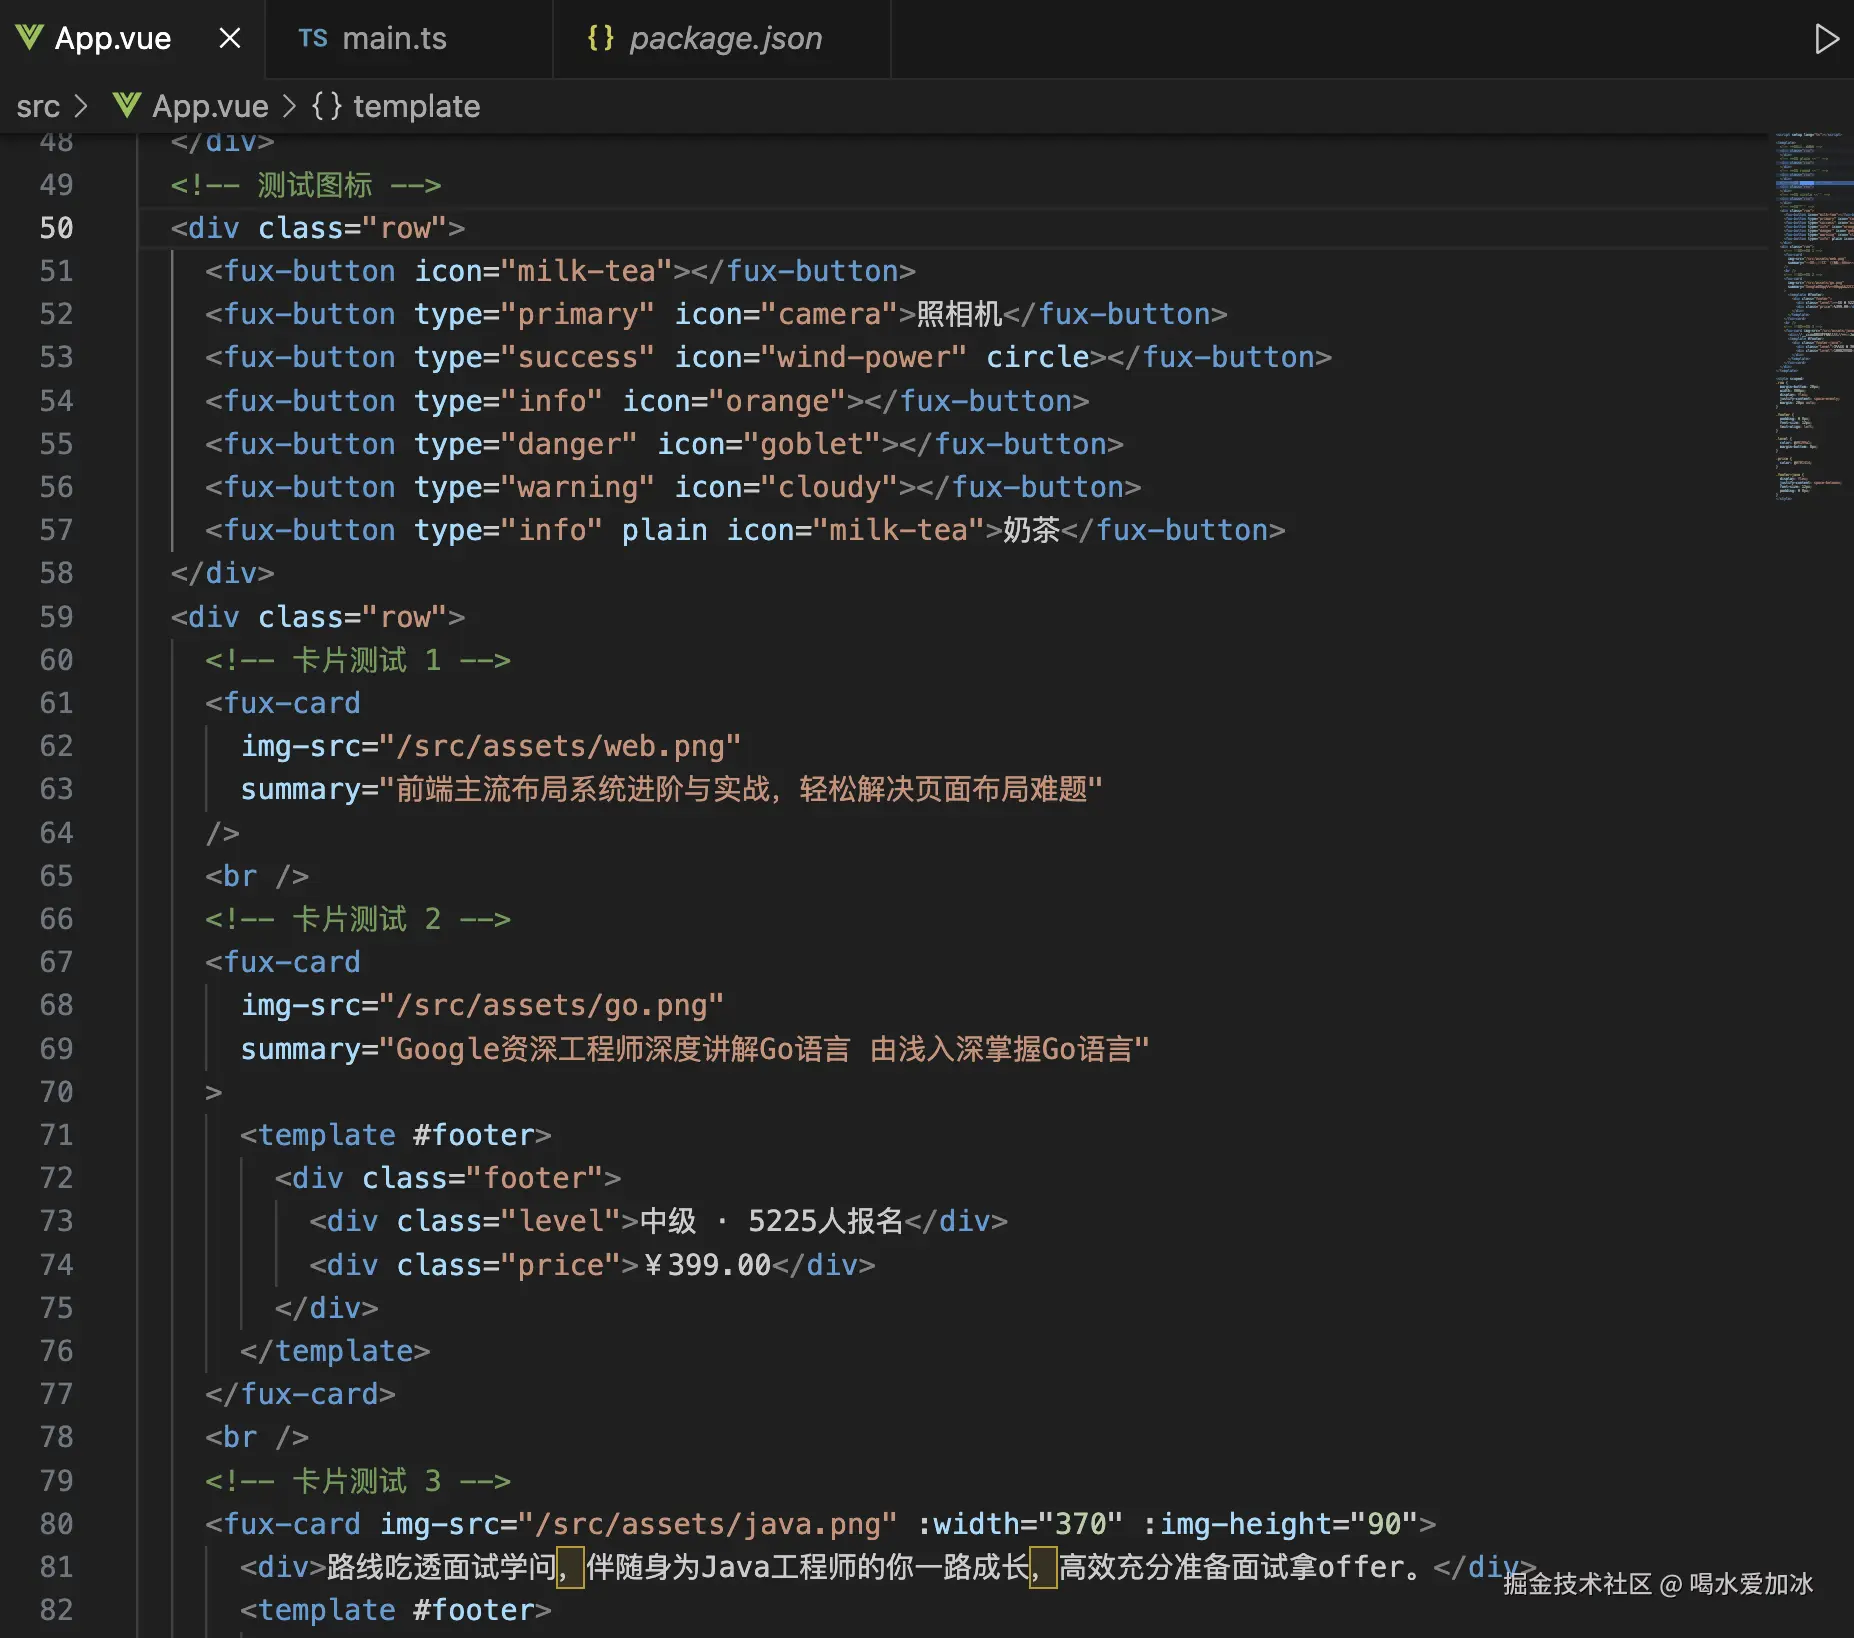
Task: Select line number 80 in the gutter
Action: point(56,1524)
